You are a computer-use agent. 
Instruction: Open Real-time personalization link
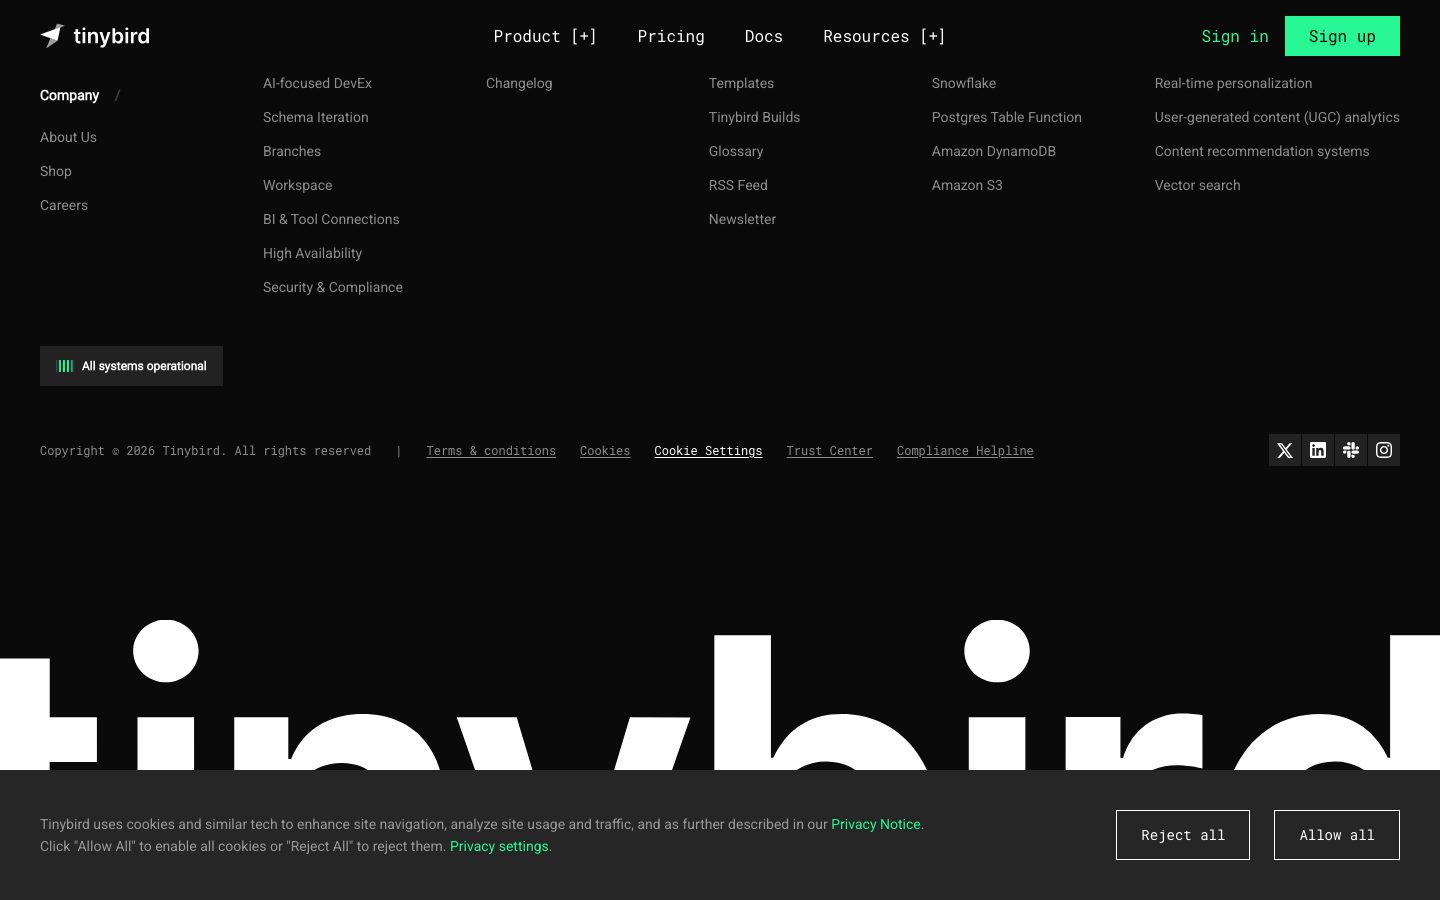[x=1233, y=83]
